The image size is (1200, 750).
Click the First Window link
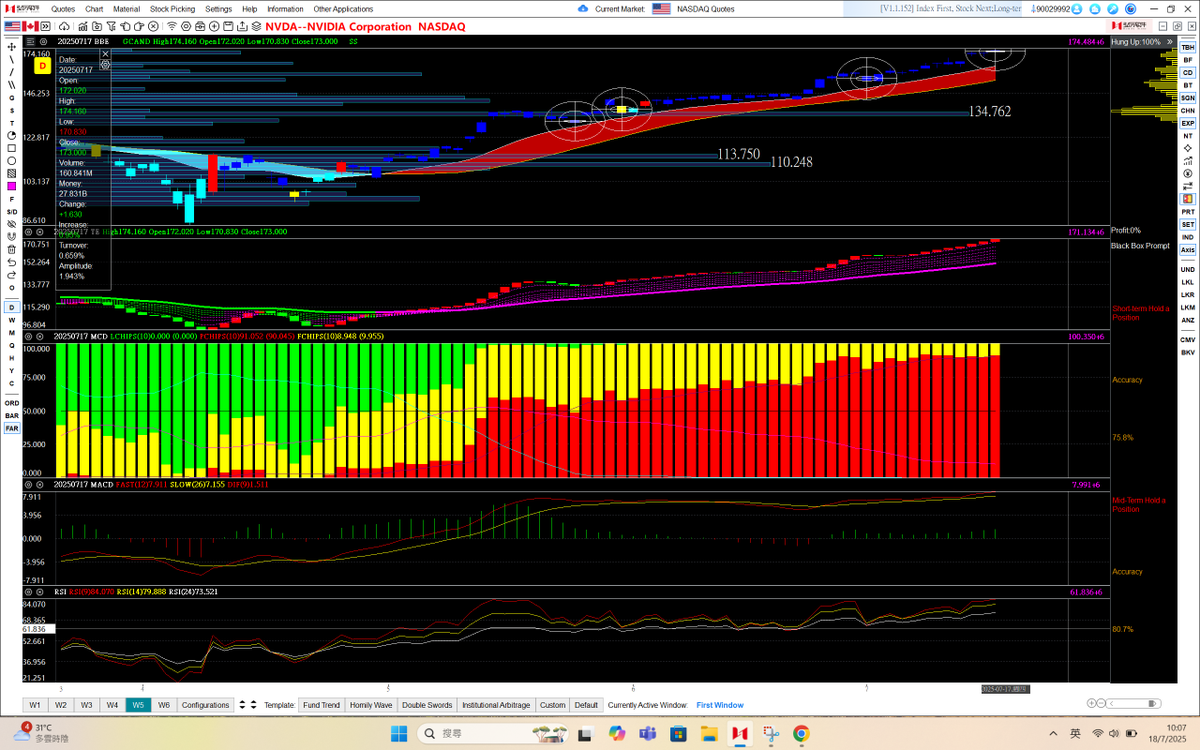coord(720,705)
